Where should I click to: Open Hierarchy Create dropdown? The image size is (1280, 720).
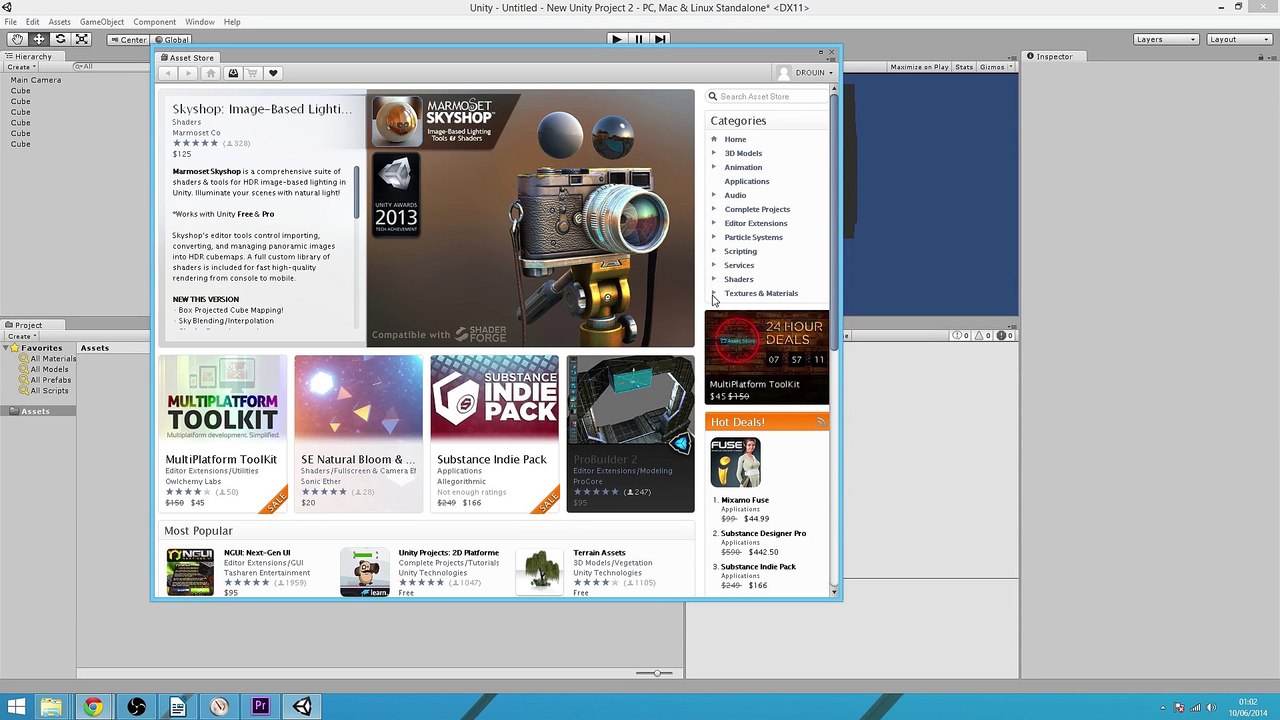click(x=20, y=67)
